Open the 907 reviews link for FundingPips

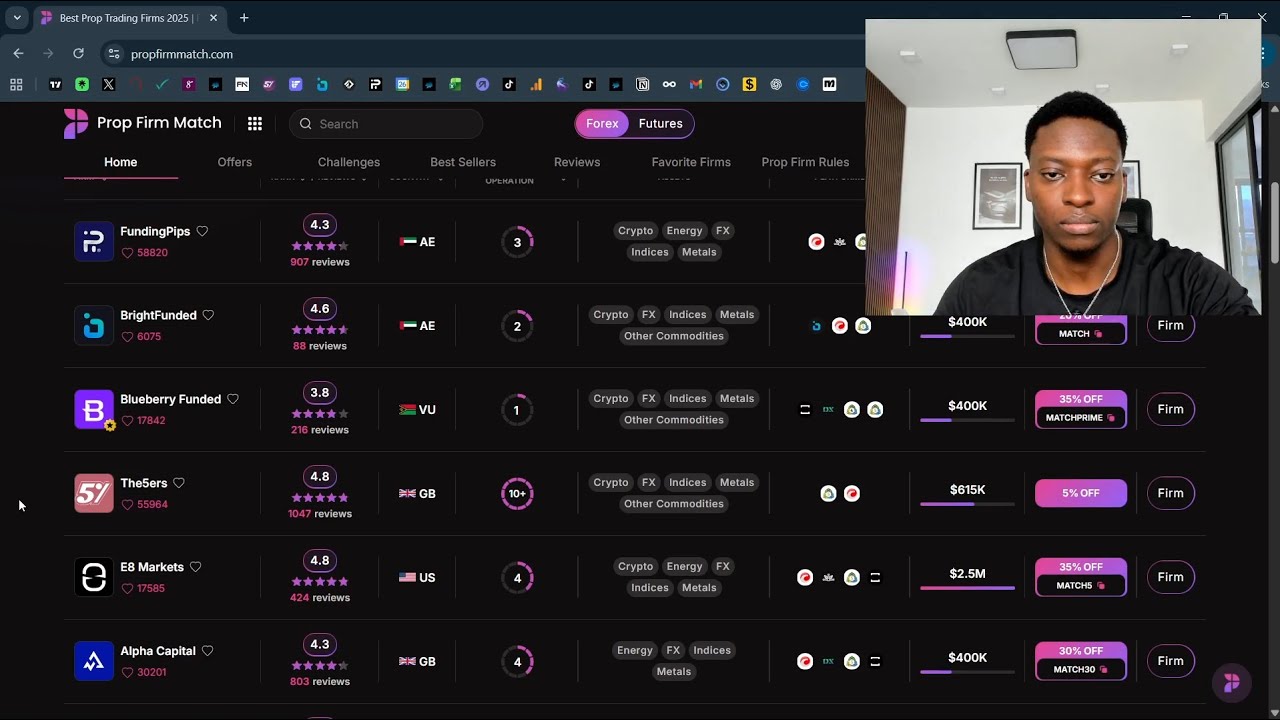coord(320,262)
